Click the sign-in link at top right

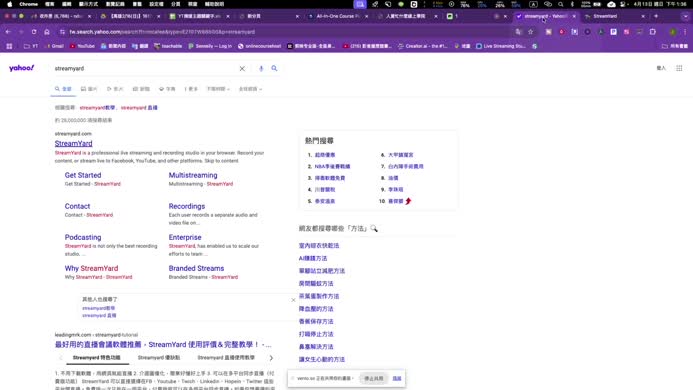click(x=661, y=68)
